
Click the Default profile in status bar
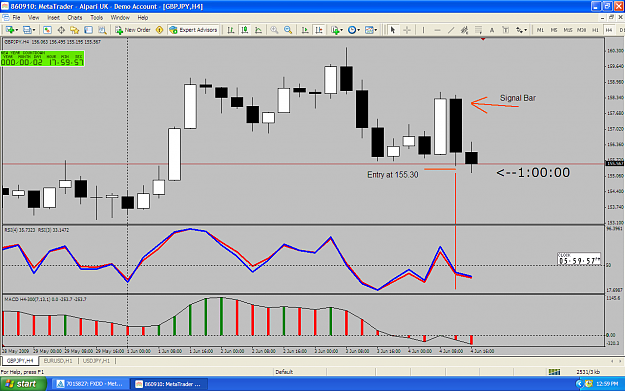coord(284,371)
